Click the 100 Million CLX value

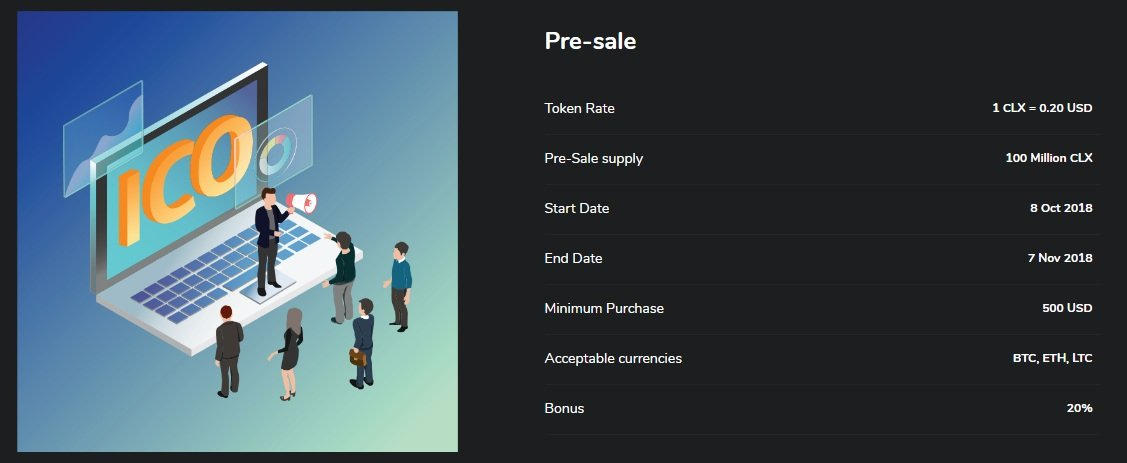pos(1049,157)
